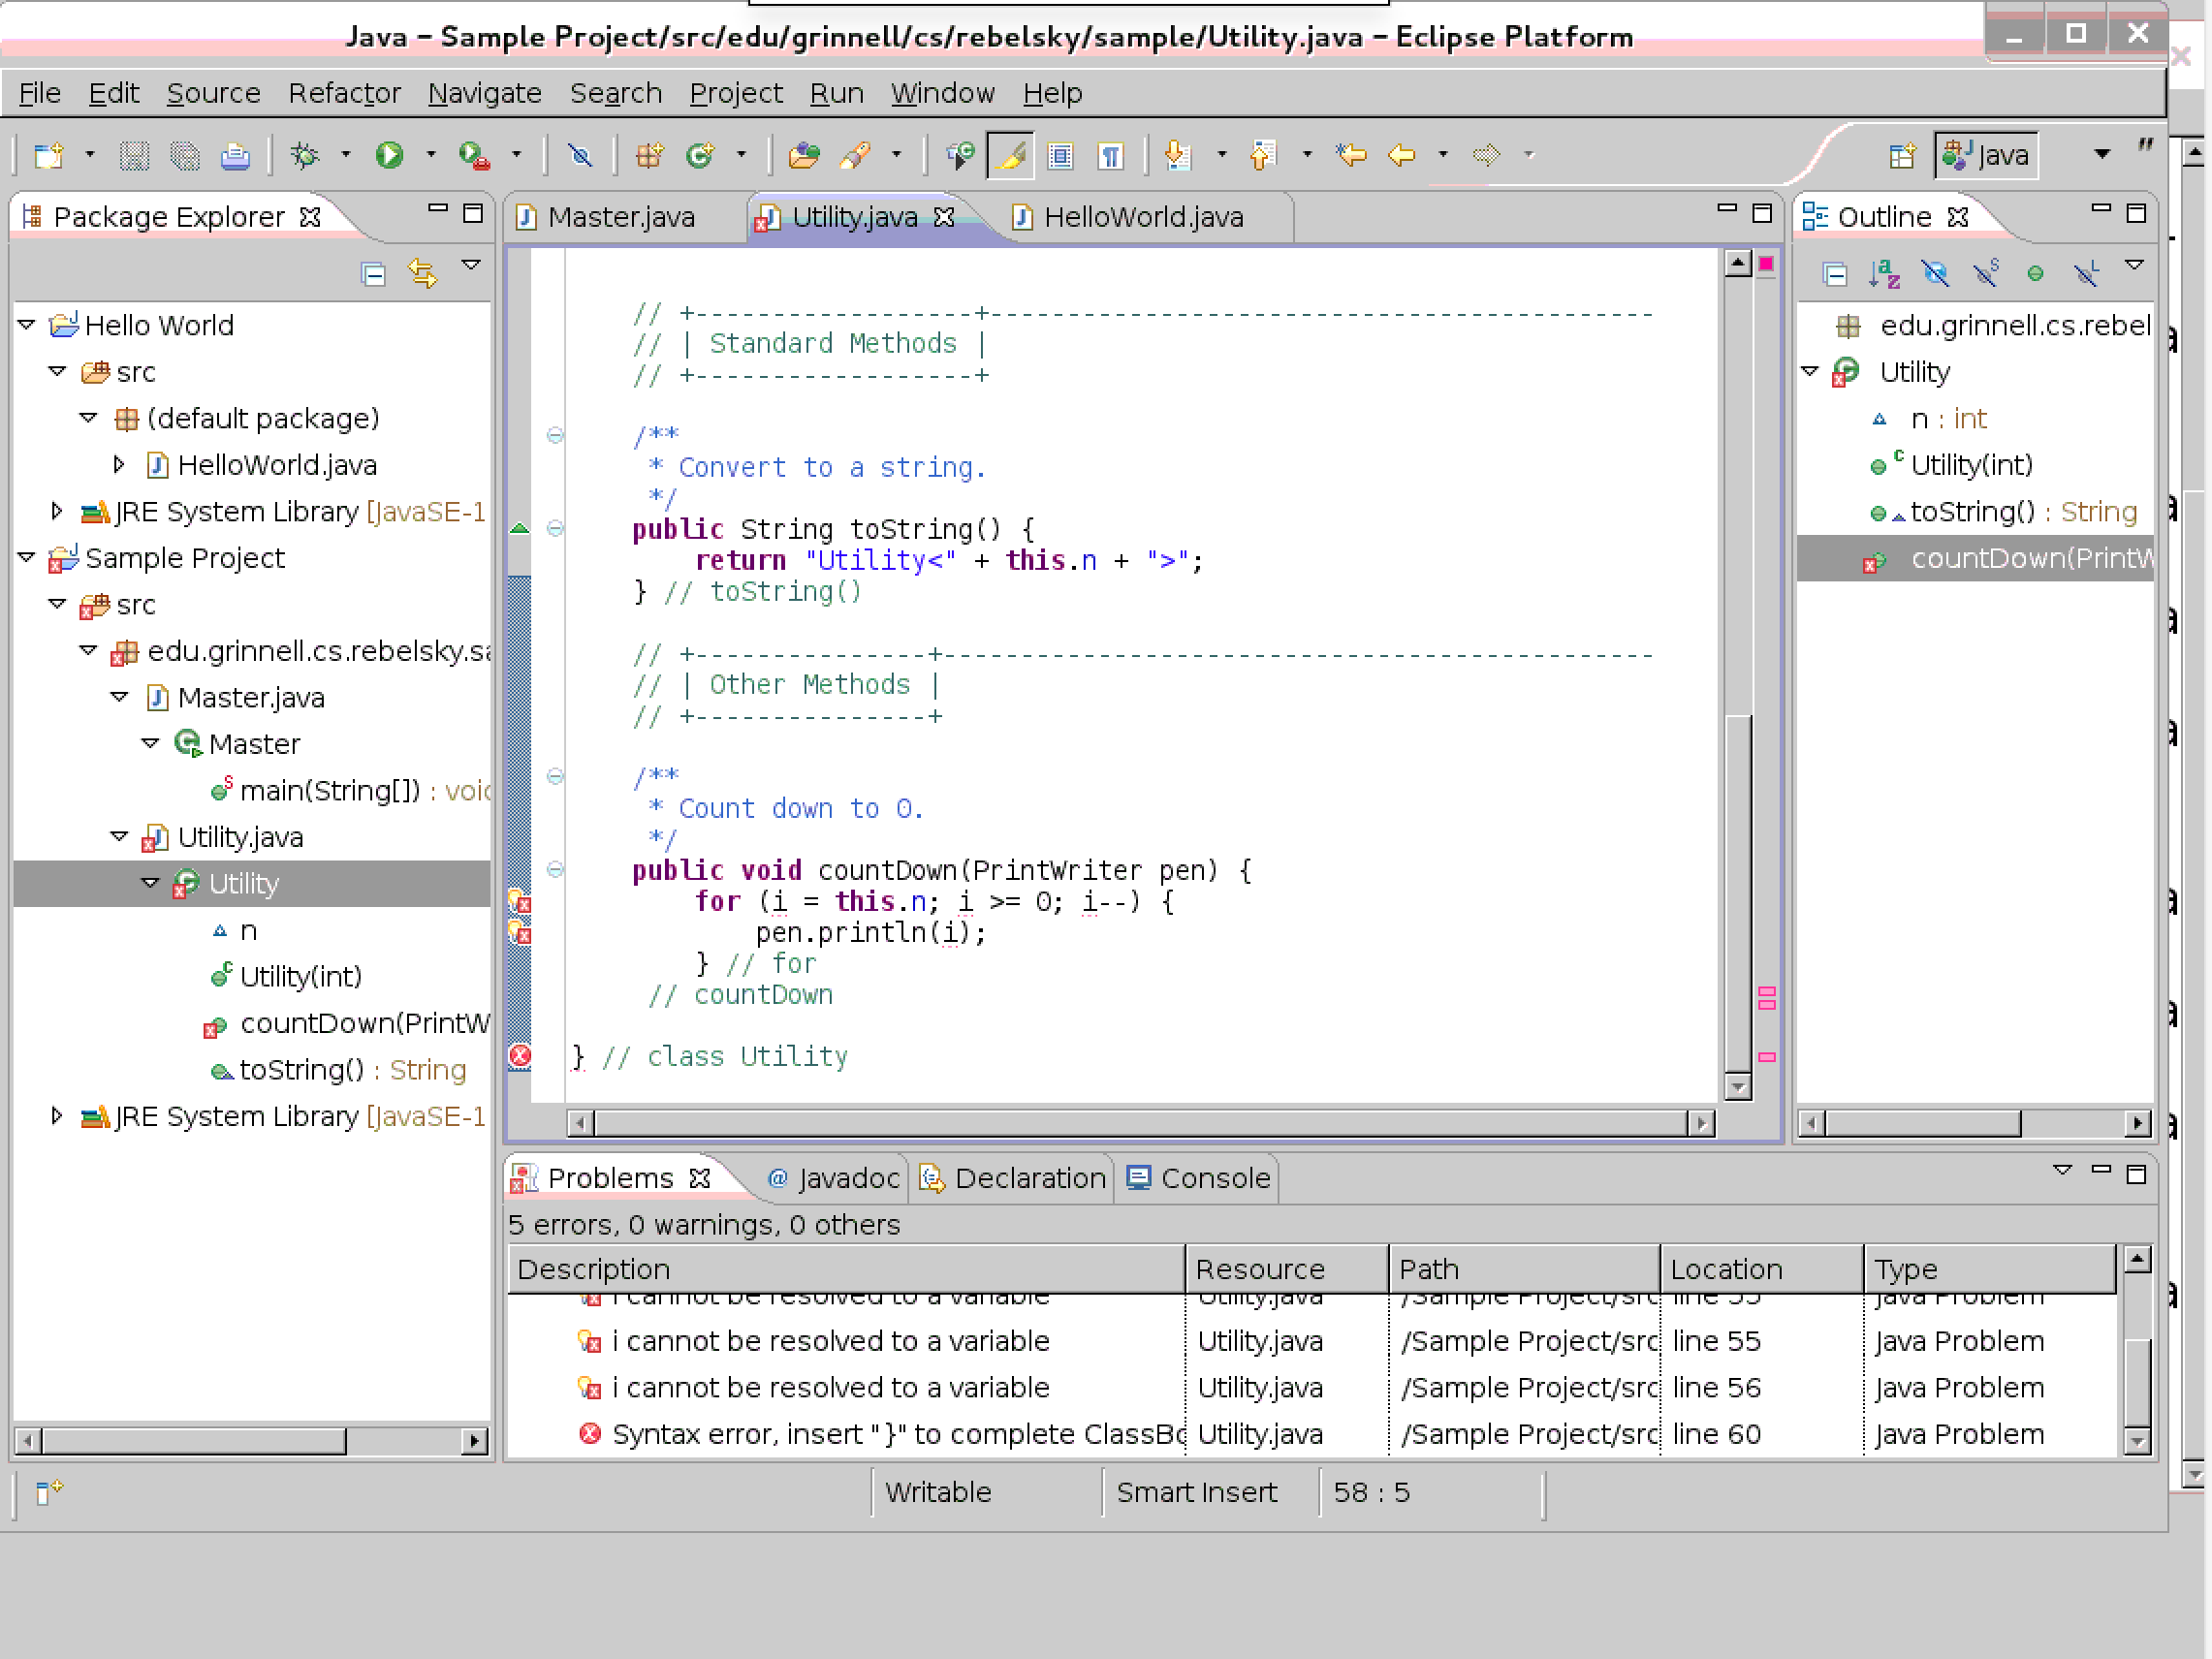Screen dimensions: 2212x1659
Task: Click the Last Edit Location icon
Action: click(x=1351, y=155)
